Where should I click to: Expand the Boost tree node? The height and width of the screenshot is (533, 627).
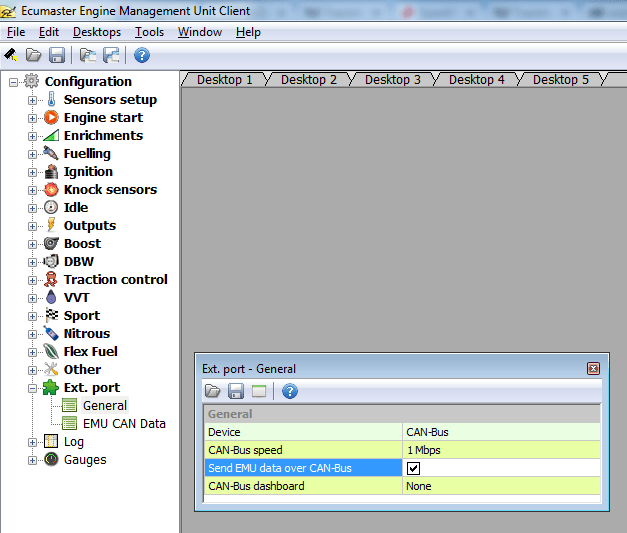(x=32, y=244)
